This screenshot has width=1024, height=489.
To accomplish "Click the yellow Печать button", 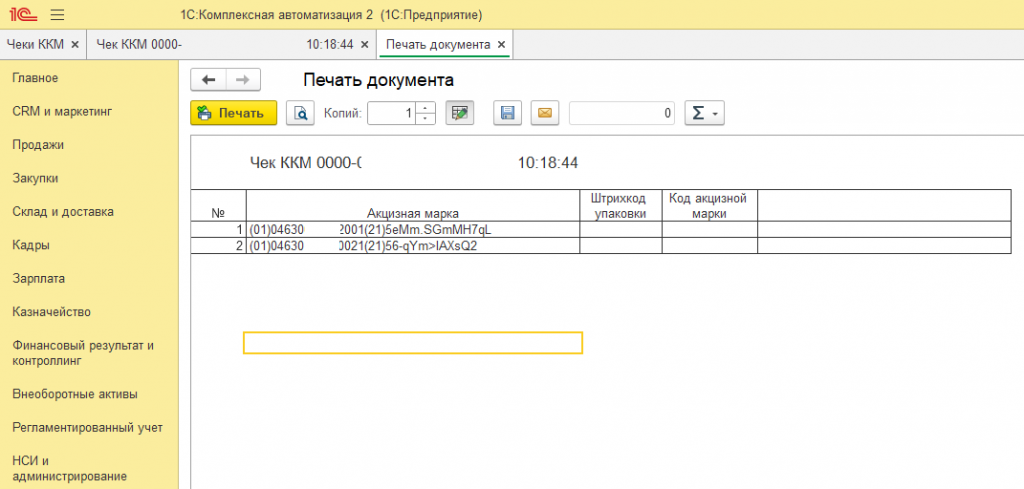I will click(234, 113).
